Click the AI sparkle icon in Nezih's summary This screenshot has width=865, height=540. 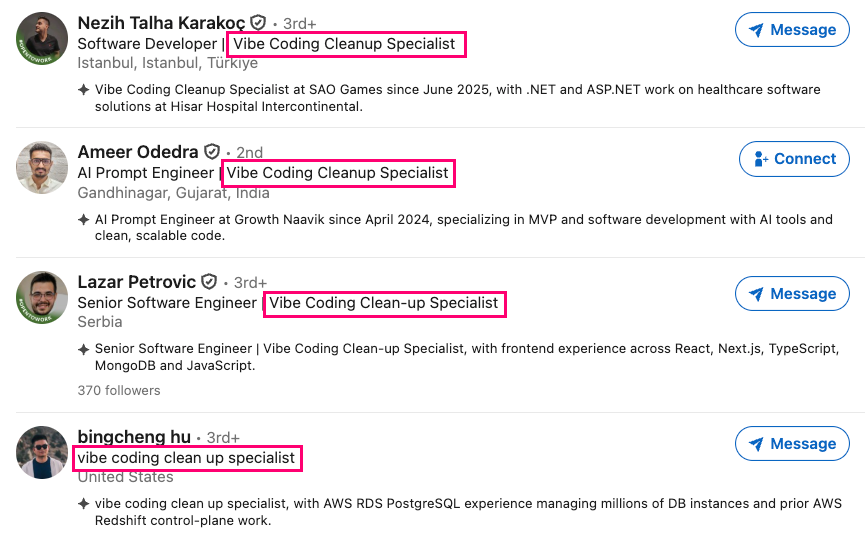tap(83, 89)
